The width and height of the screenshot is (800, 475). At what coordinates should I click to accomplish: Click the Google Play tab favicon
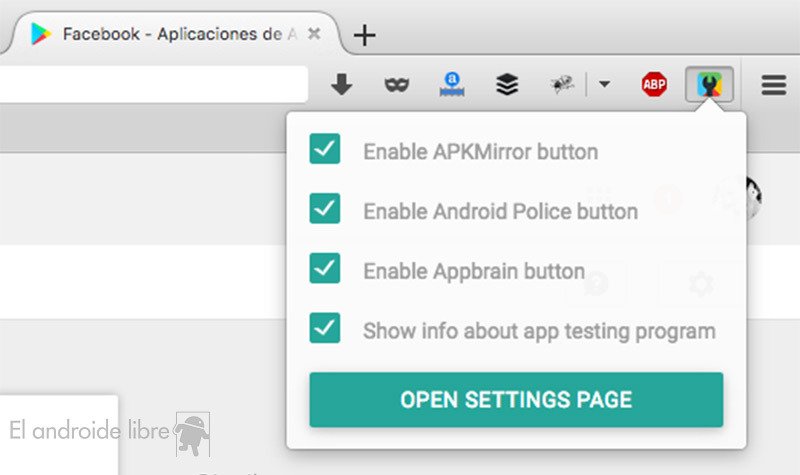[x=40, y=34]
